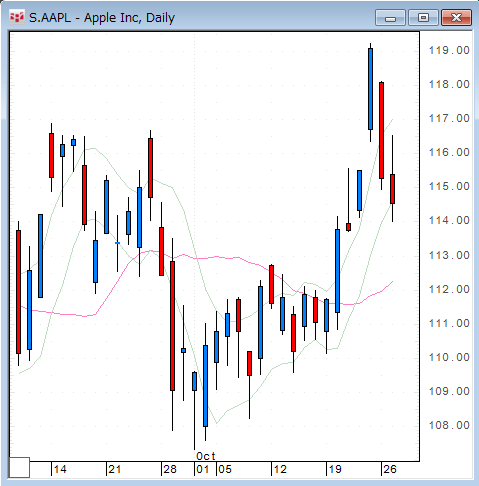This screenshot has height=486, width=479.
Task: Click the 112.00 price axis label
Action: (449, 289)
